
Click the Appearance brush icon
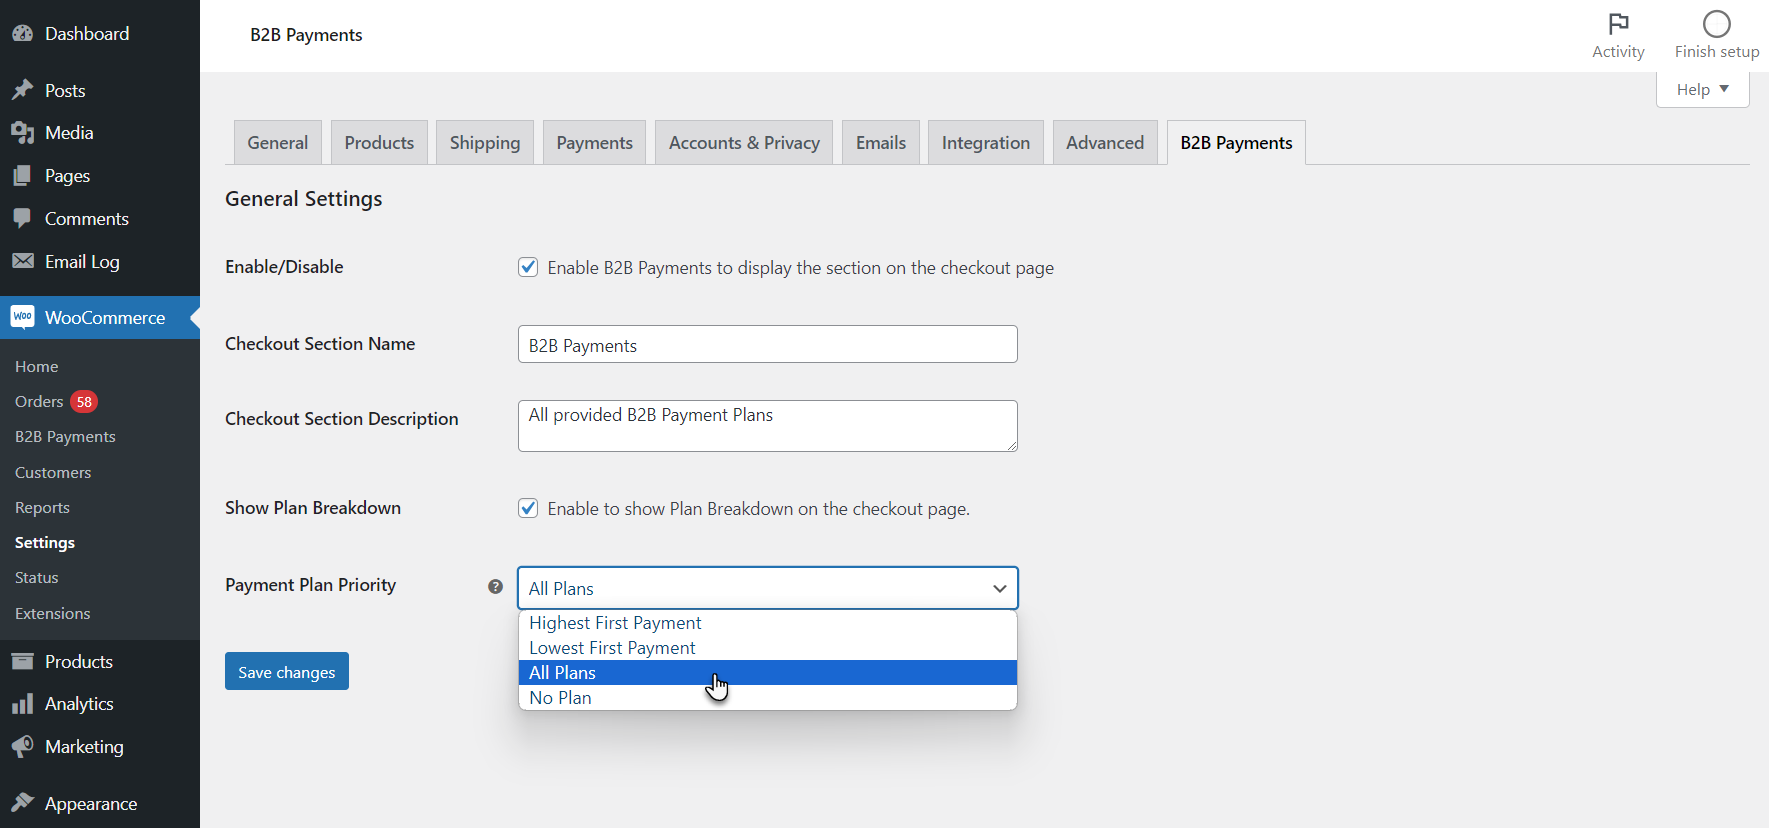tap(22, 803)
